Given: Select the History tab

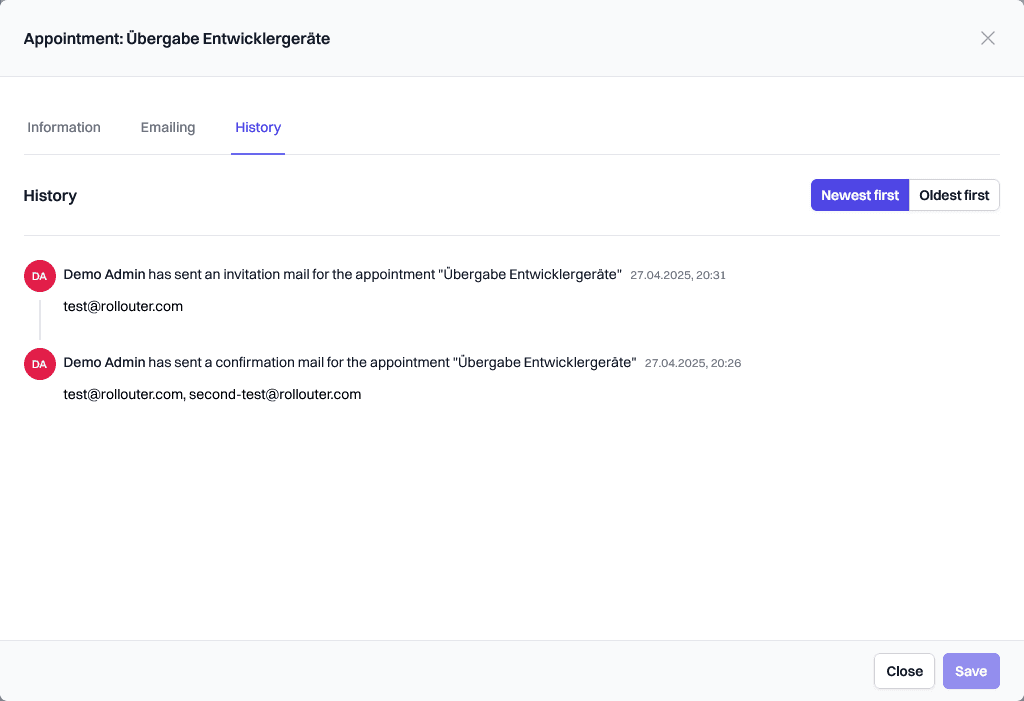Looking at the screenshot, I should click(x=258, y=128).
